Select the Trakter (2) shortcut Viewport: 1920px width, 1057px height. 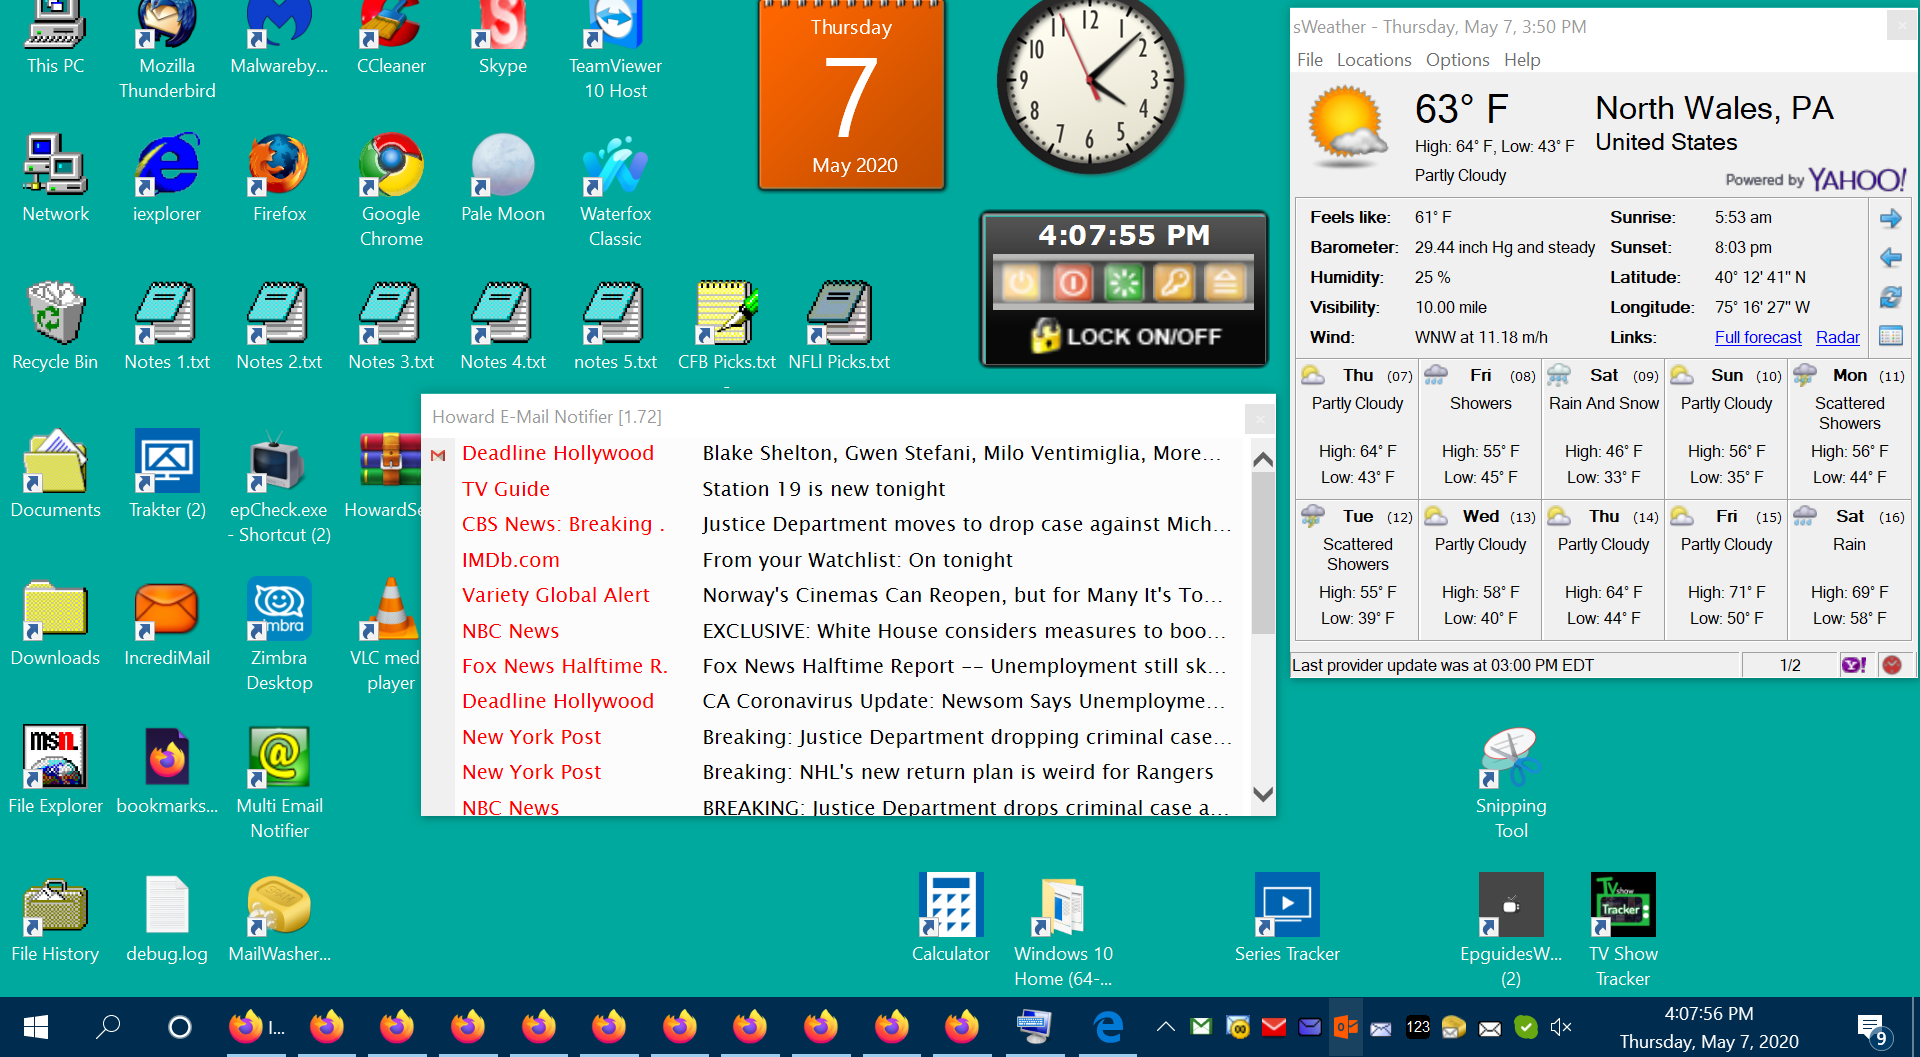click(x=167, y=474)
